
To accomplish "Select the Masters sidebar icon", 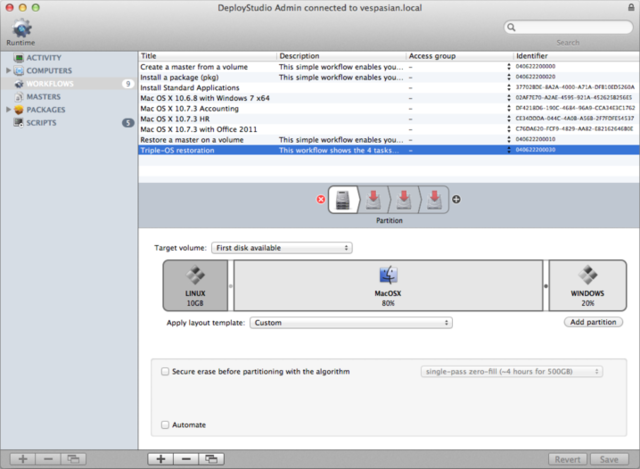I will pos(18,97).
